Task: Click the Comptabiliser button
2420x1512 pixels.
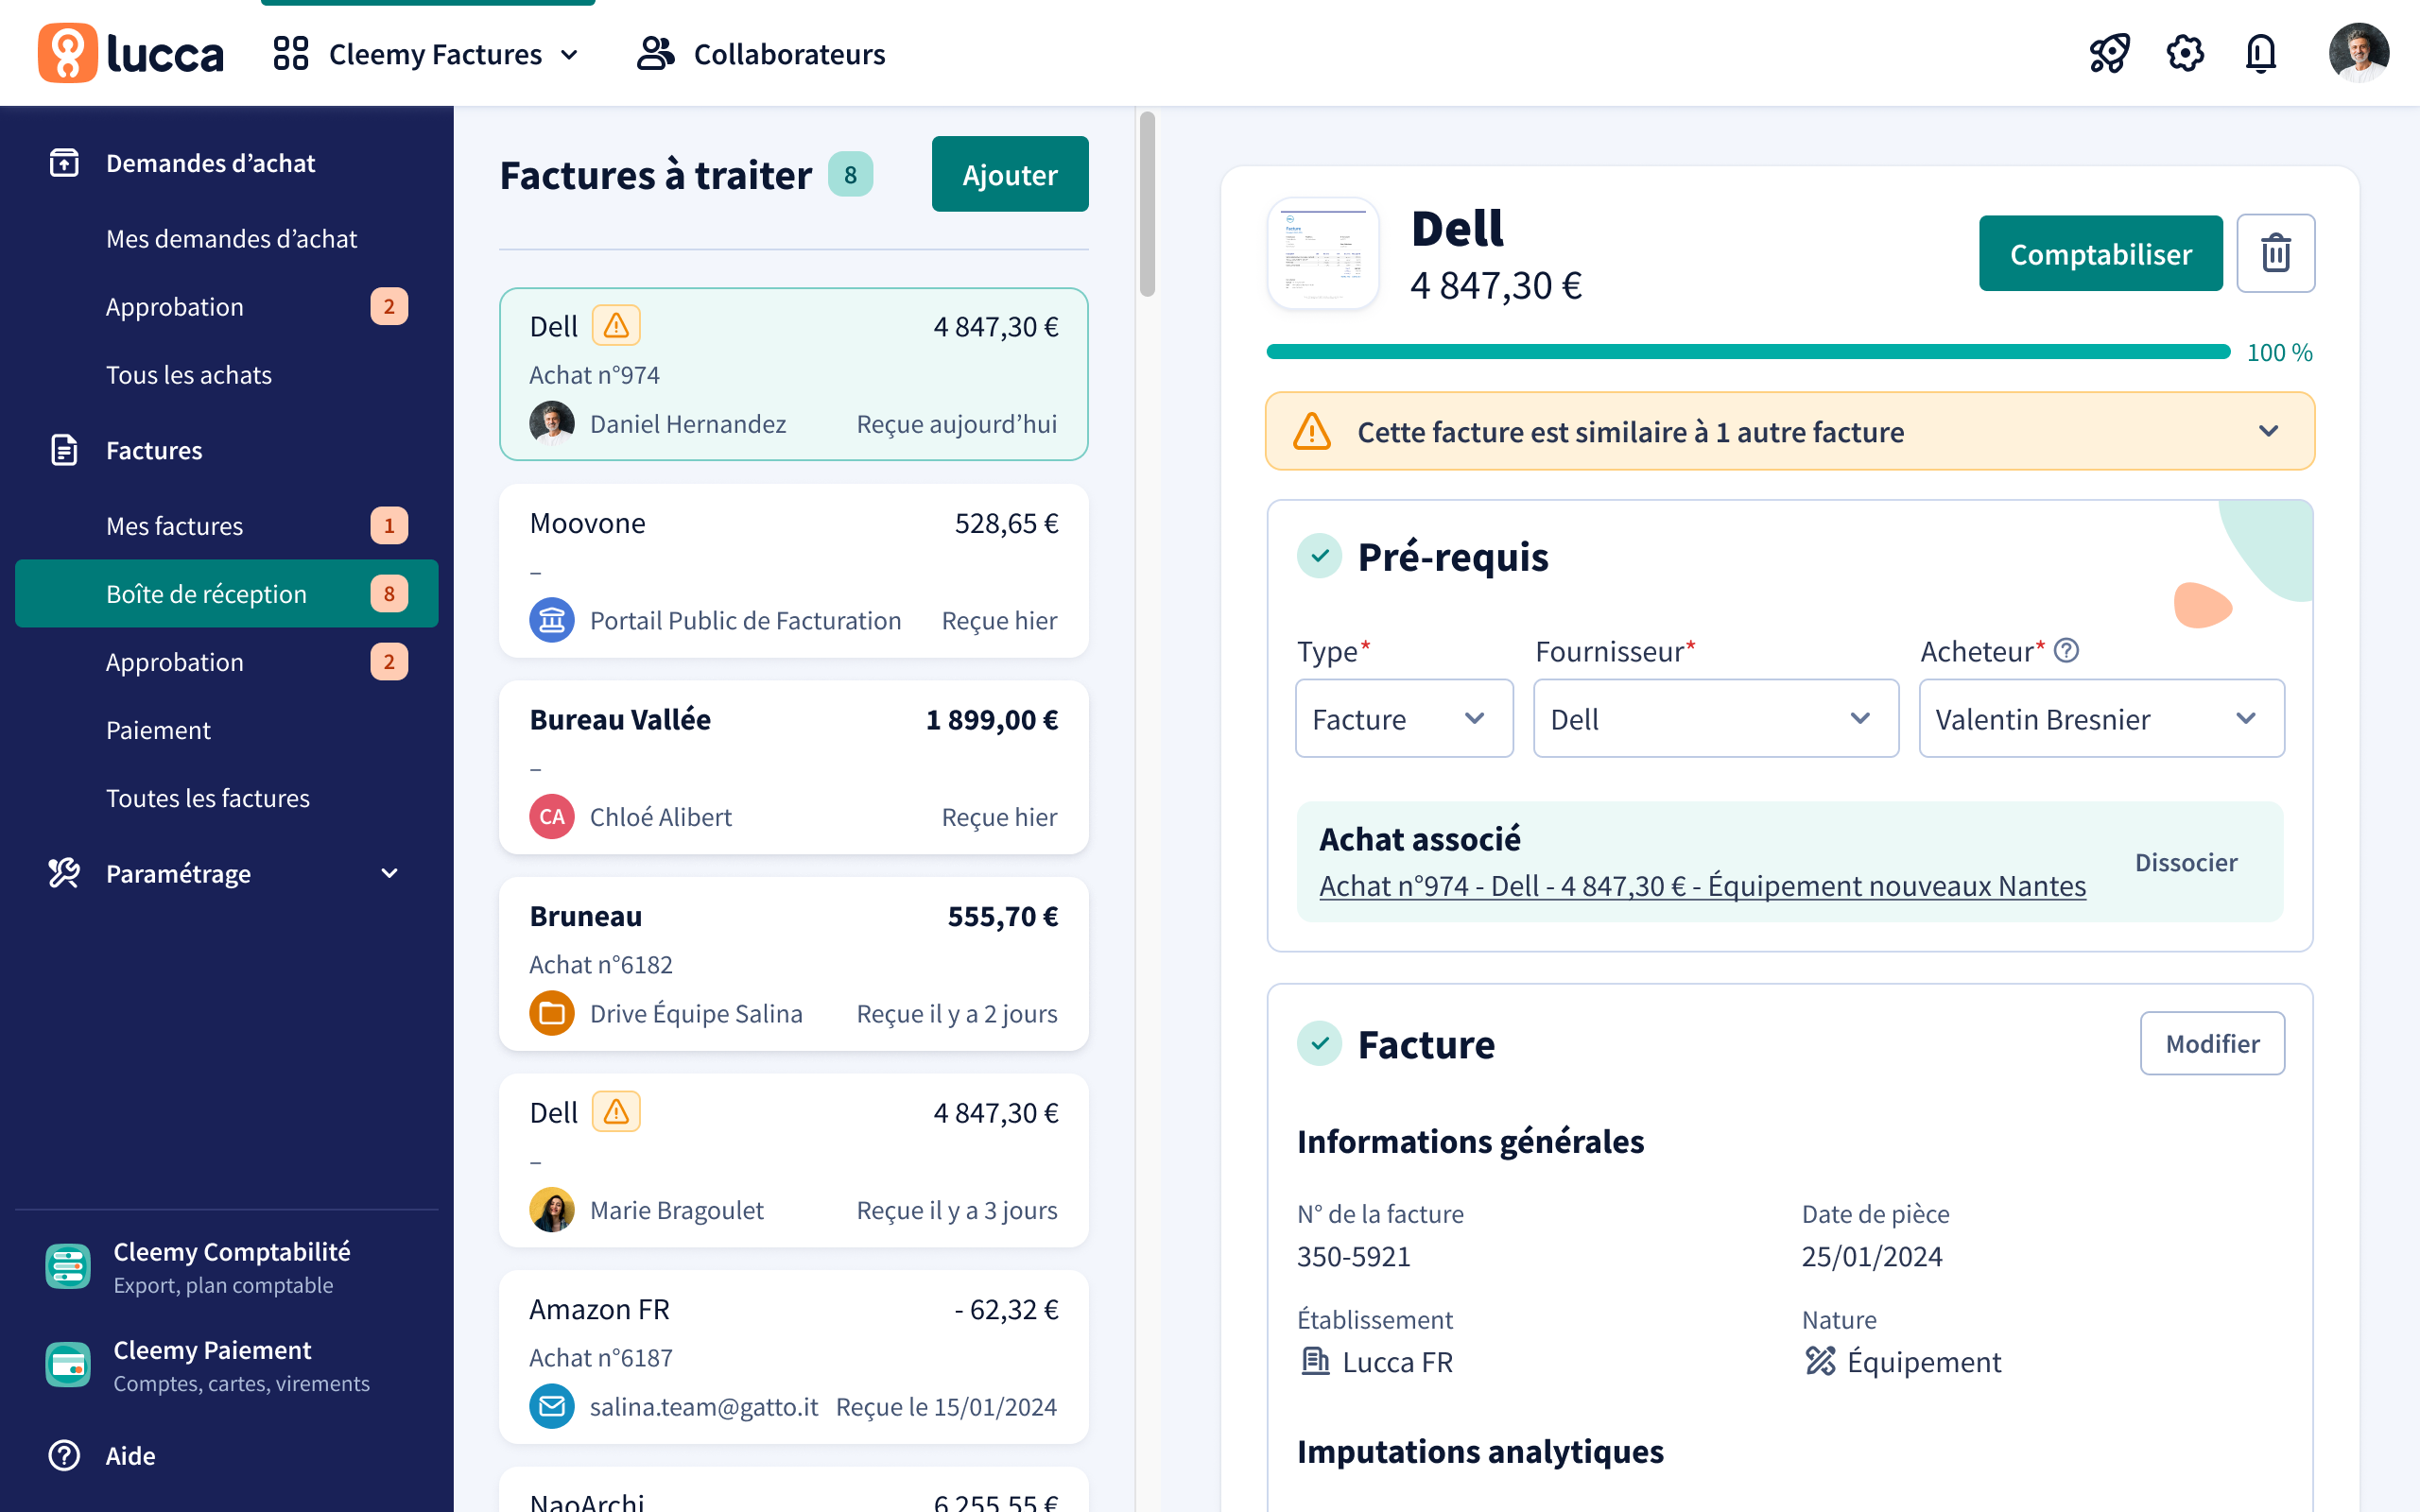Action: coord(2100,254)
